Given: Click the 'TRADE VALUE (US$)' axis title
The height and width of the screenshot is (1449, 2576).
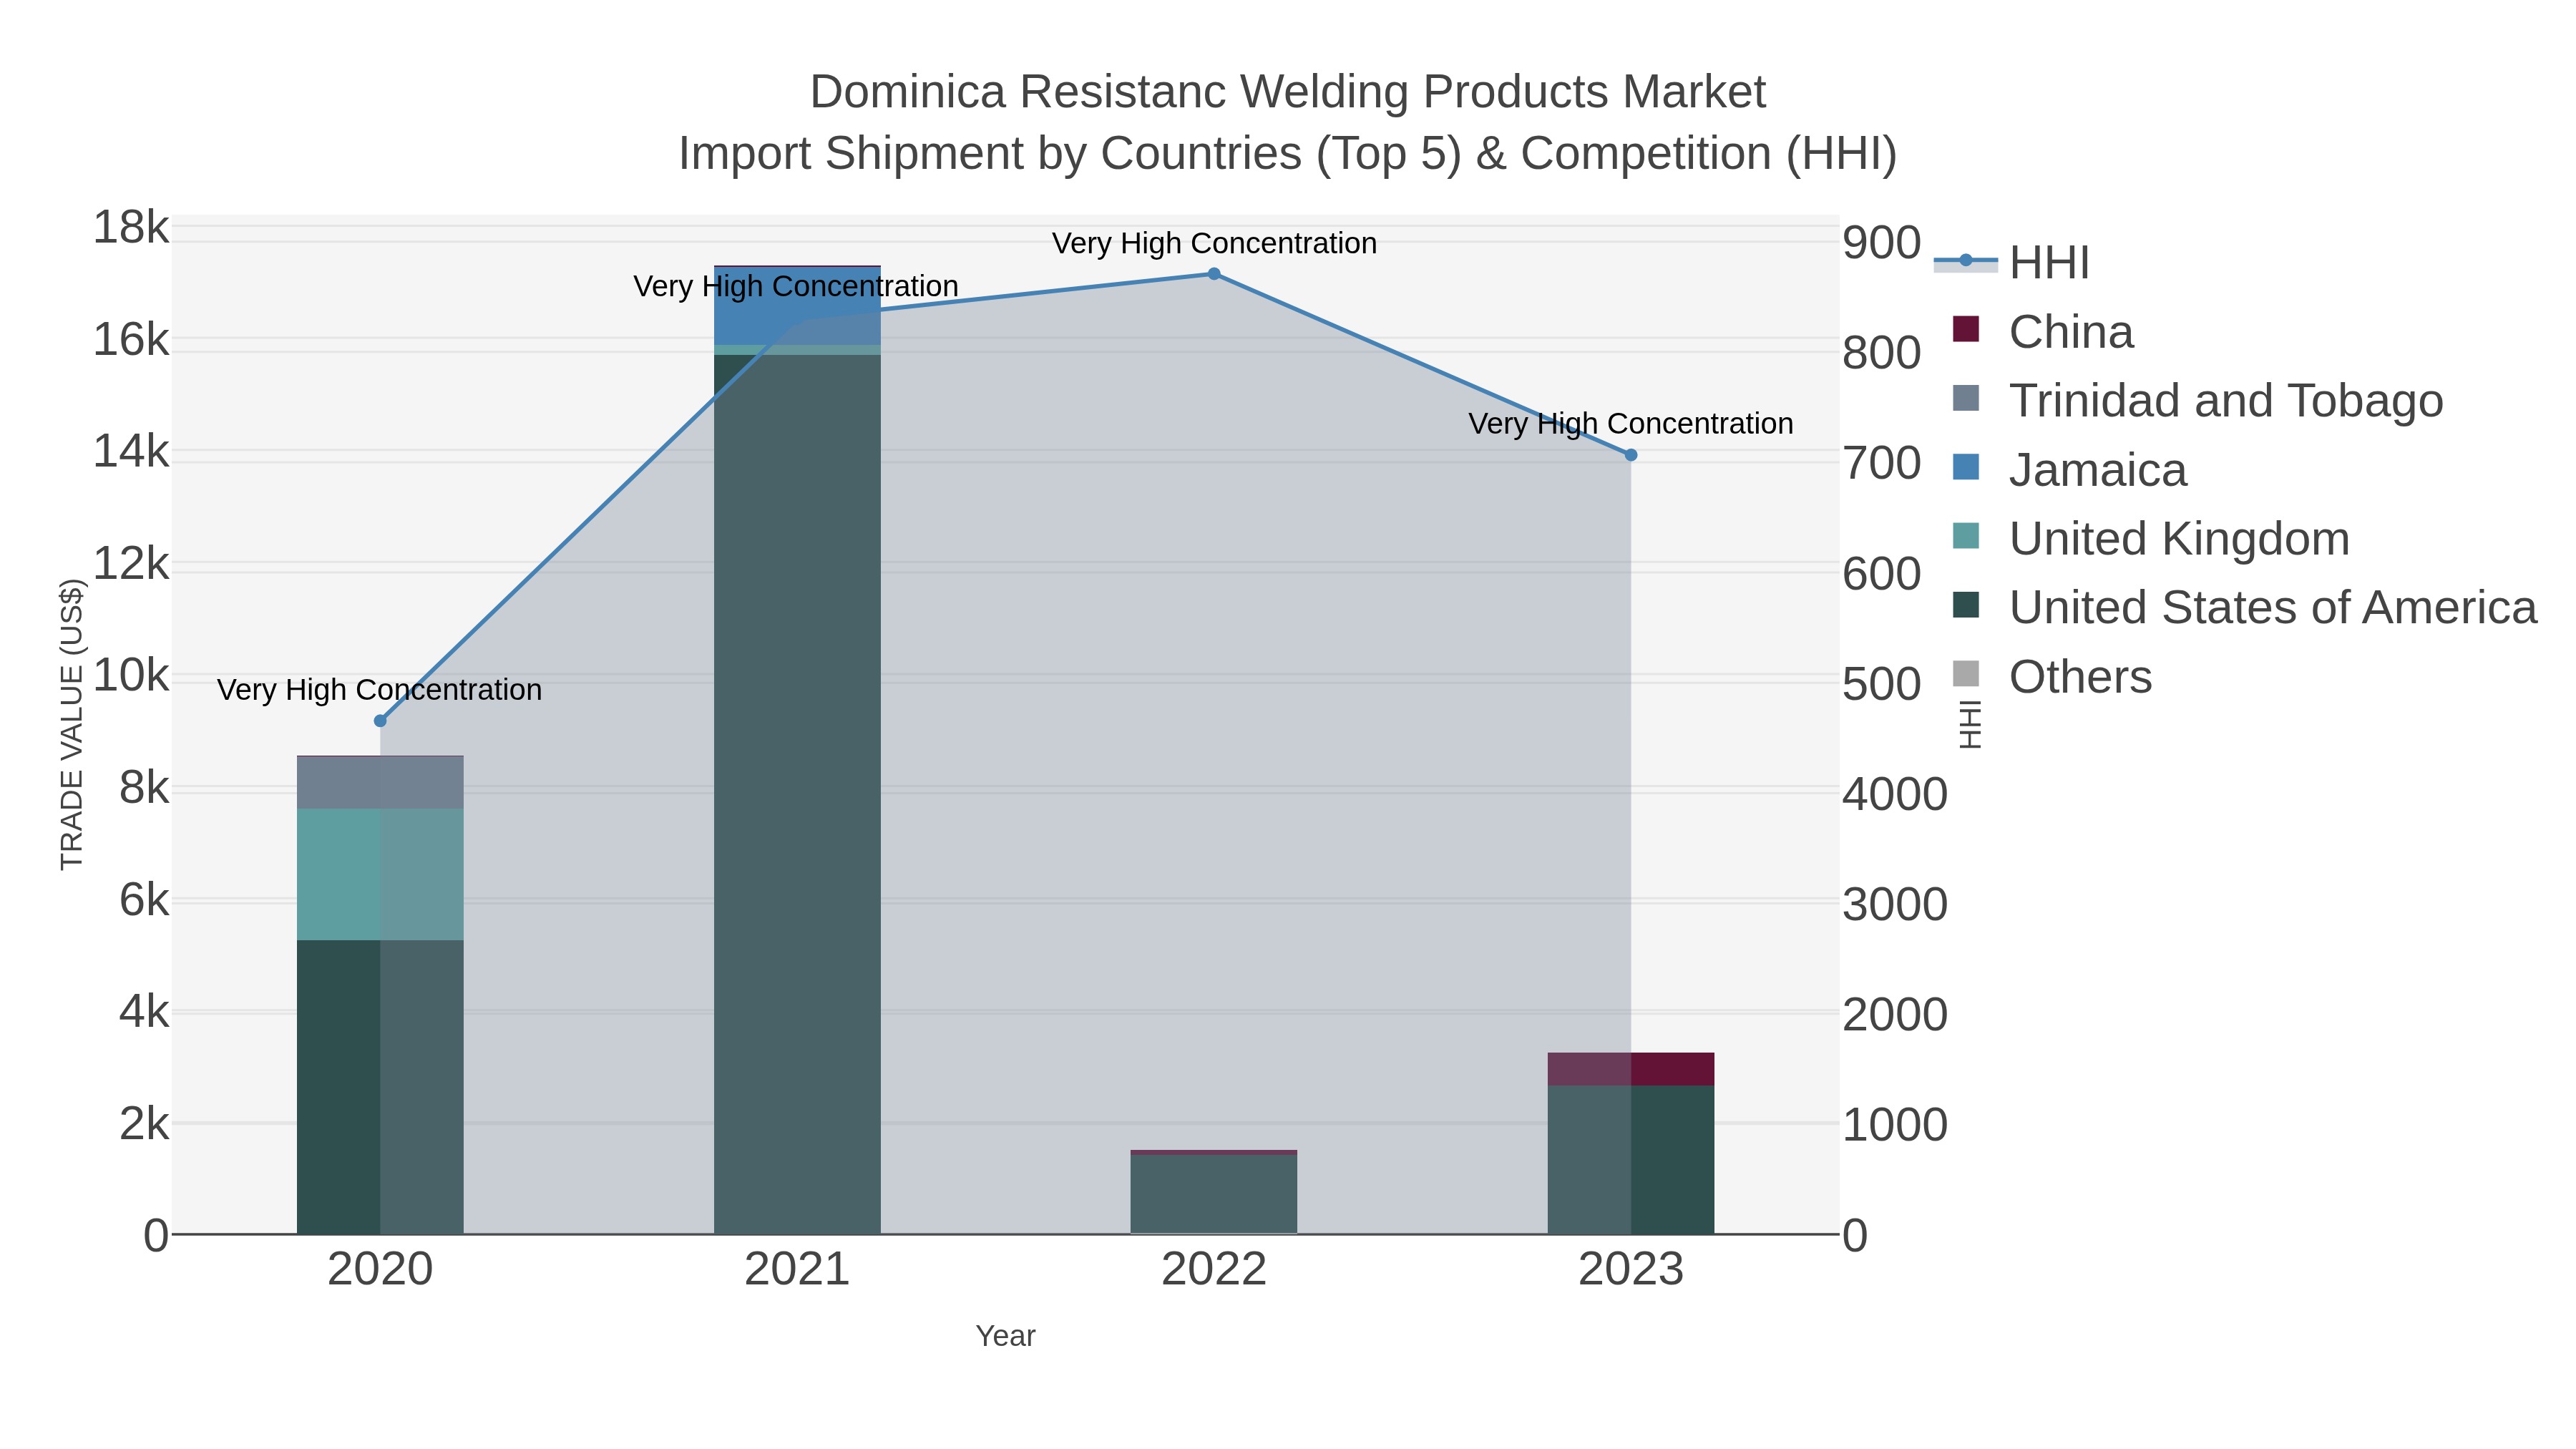Looking at the screenshot, I should 72,724.
